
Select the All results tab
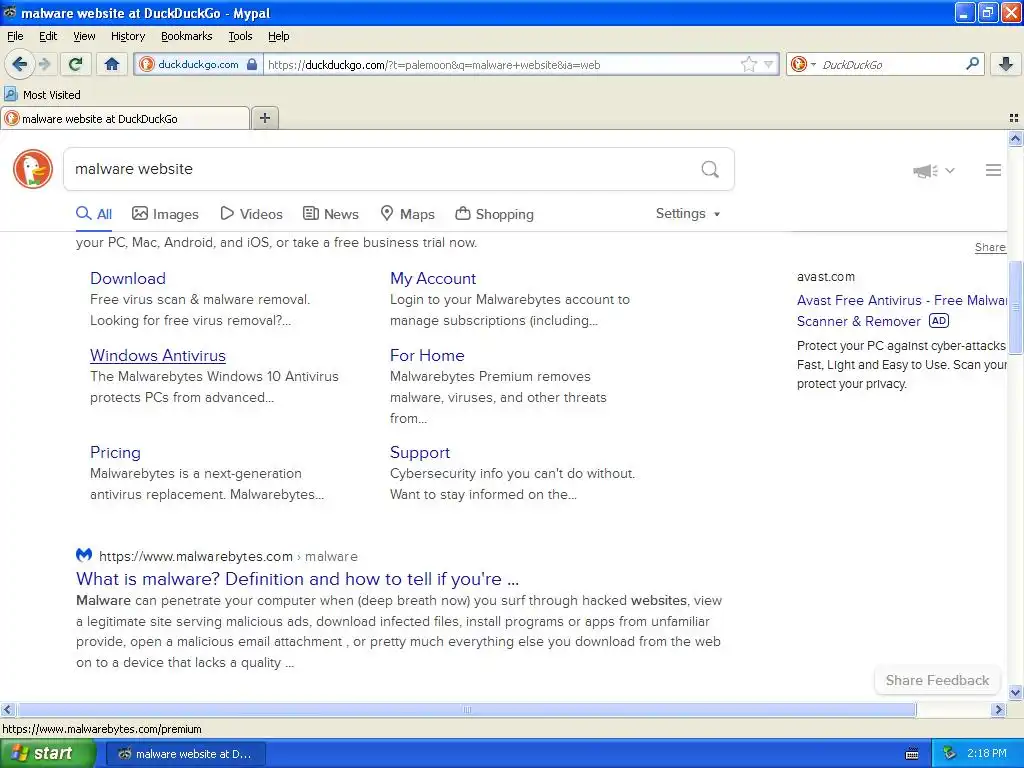click(94, 214)
